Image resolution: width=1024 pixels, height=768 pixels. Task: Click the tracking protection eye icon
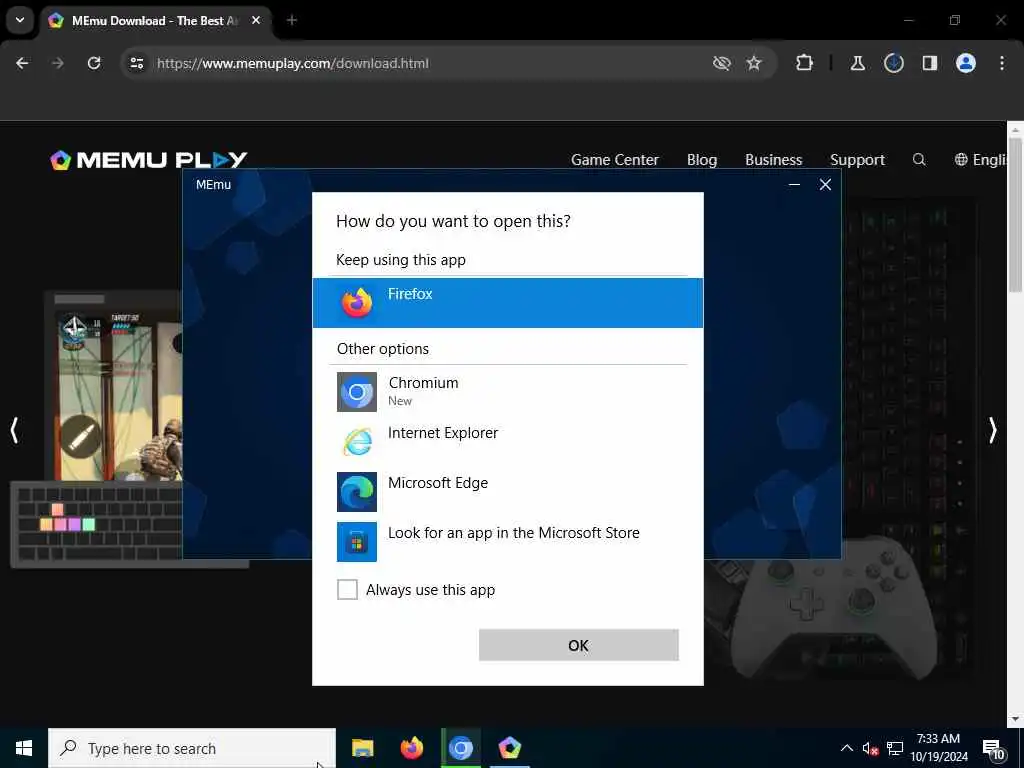coord(722,63)
